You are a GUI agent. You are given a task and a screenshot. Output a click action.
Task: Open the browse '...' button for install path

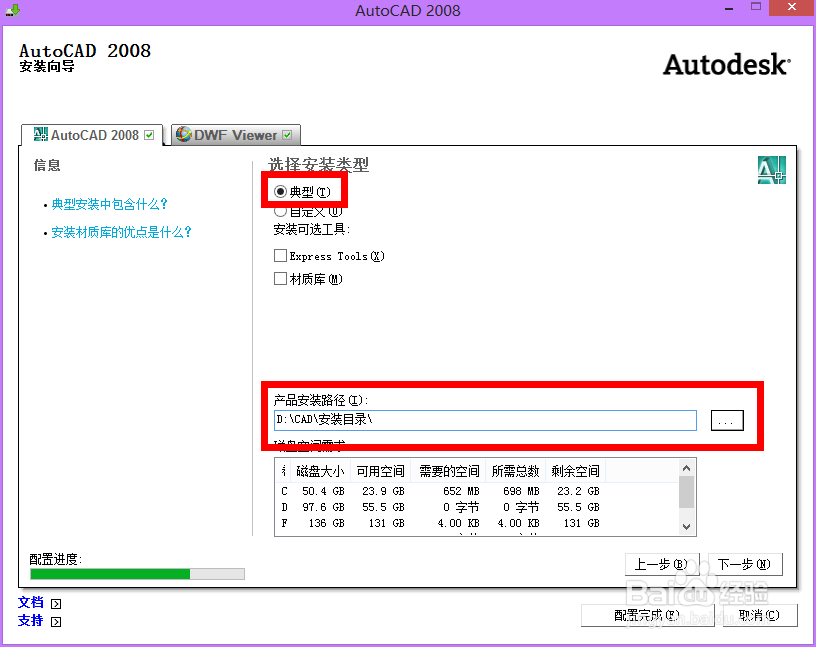pos(727,421)
